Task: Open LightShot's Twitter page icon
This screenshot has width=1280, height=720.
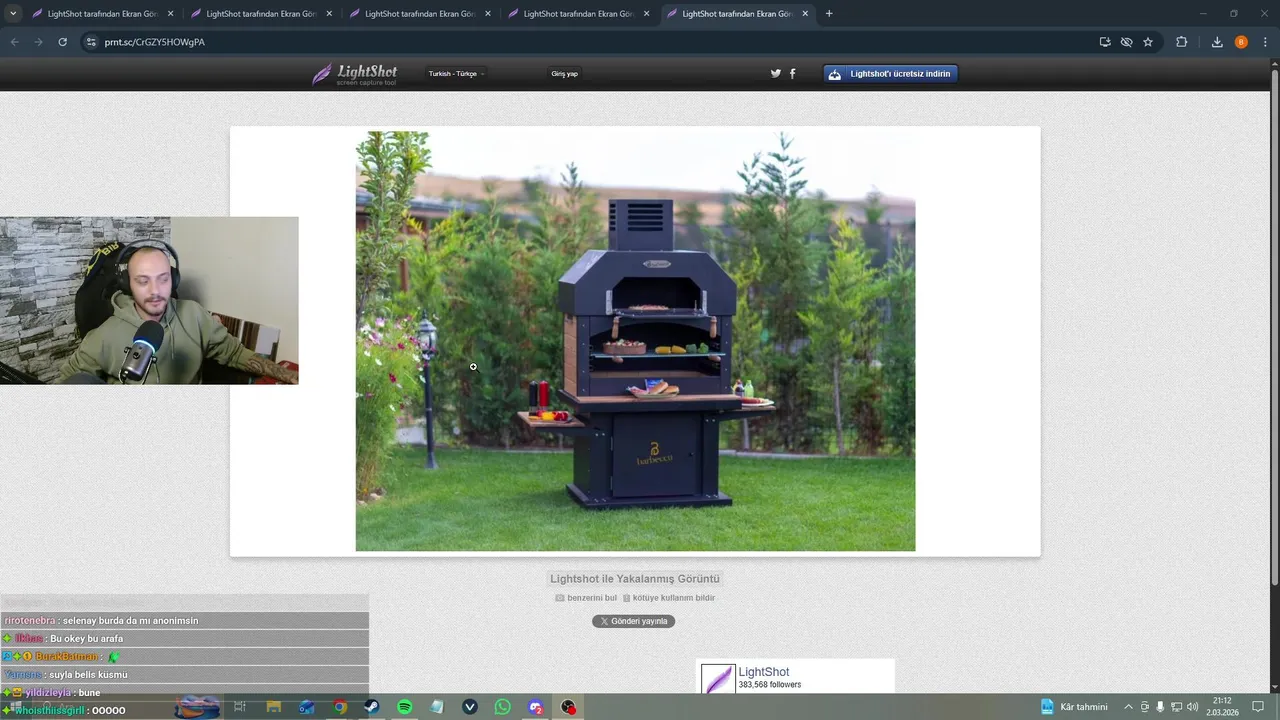Action: pyautogui.click(x=775, y=73)
